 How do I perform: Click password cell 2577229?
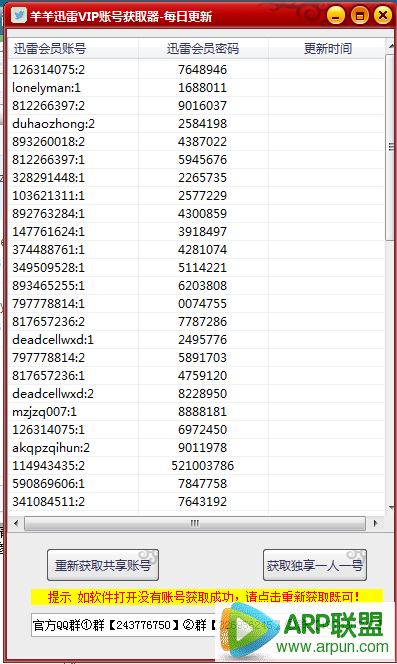pos(203,196)
